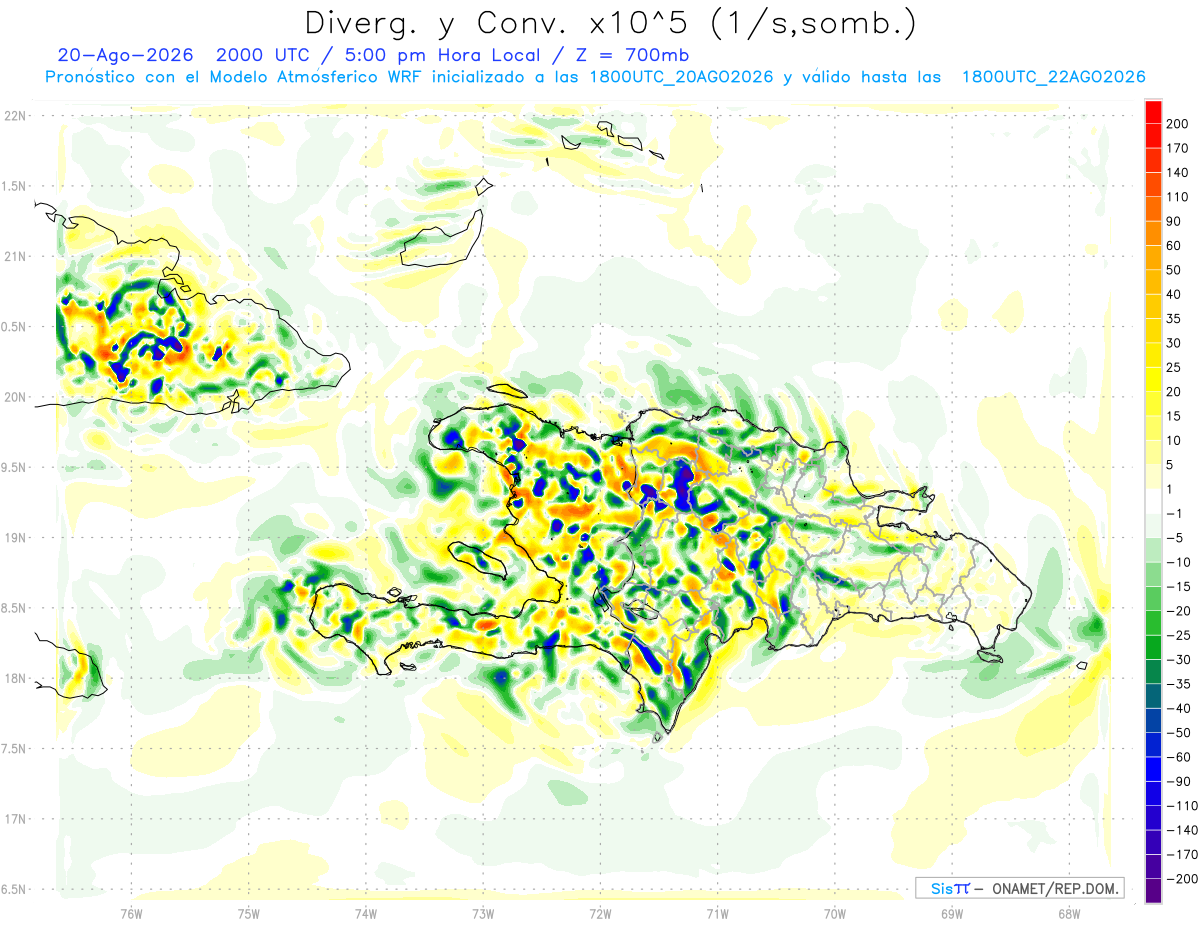Click the '71W' longitude label

pyautogui.click(x=717, y=913)
